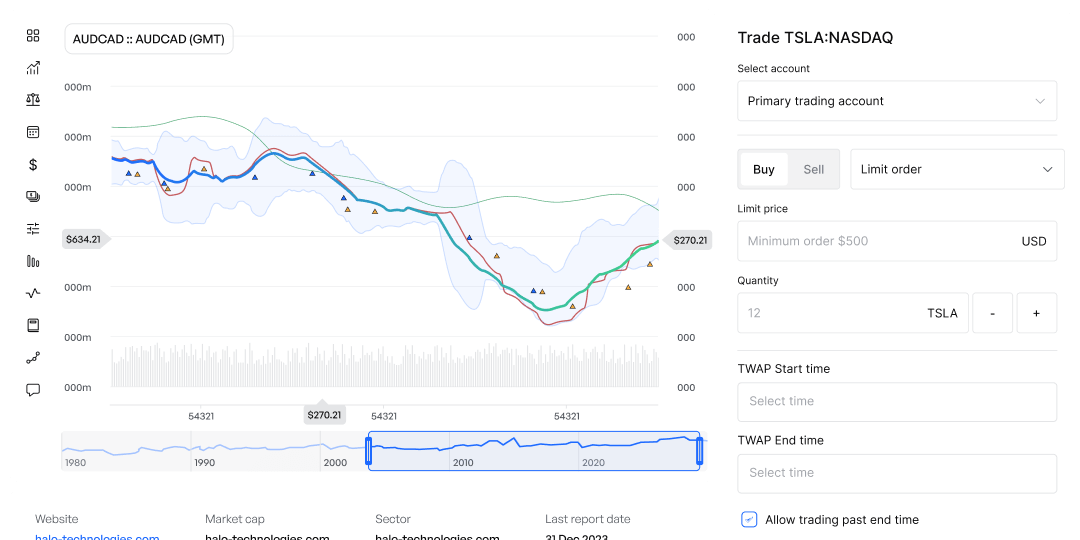Image resolution: width=1080 pixels, height=540 pixels.
Task: Open the sliders settings icon in sidebar
Action: point(33,229)
